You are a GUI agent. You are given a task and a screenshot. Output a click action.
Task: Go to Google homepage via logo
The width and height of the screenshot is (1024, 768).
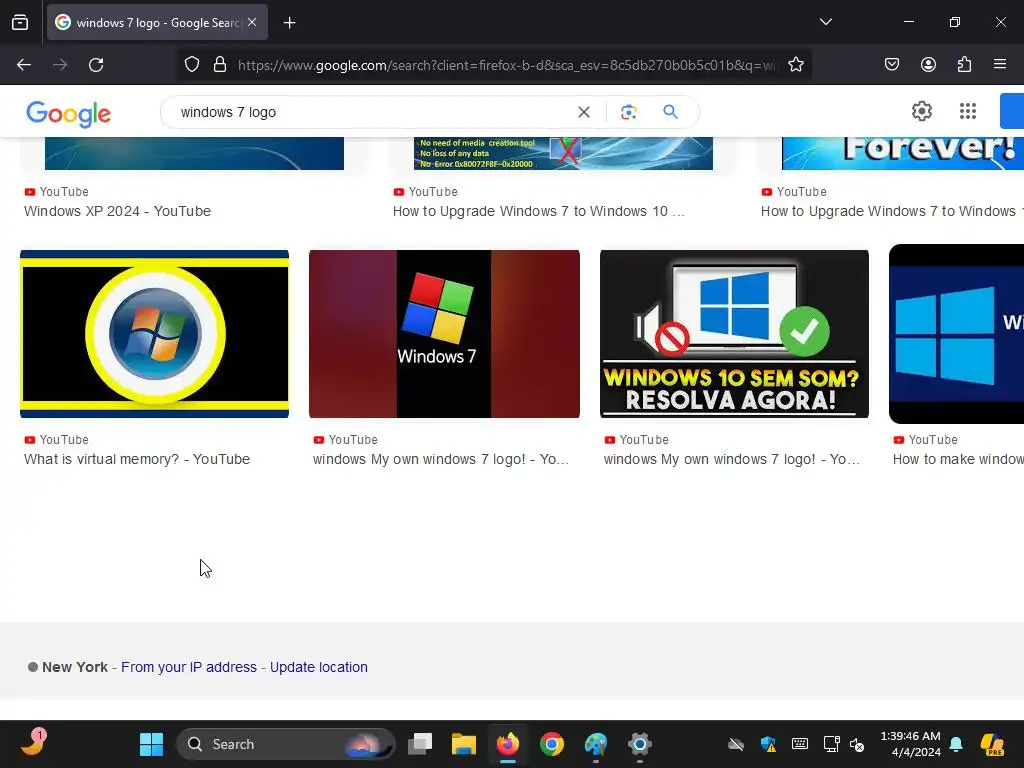coord(69,114)
